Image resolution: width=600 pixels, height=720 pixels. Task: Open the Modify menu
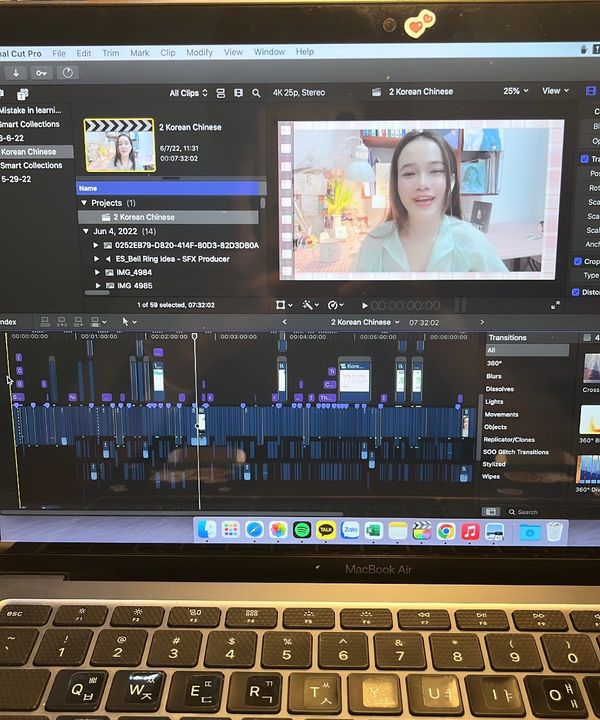199,52
